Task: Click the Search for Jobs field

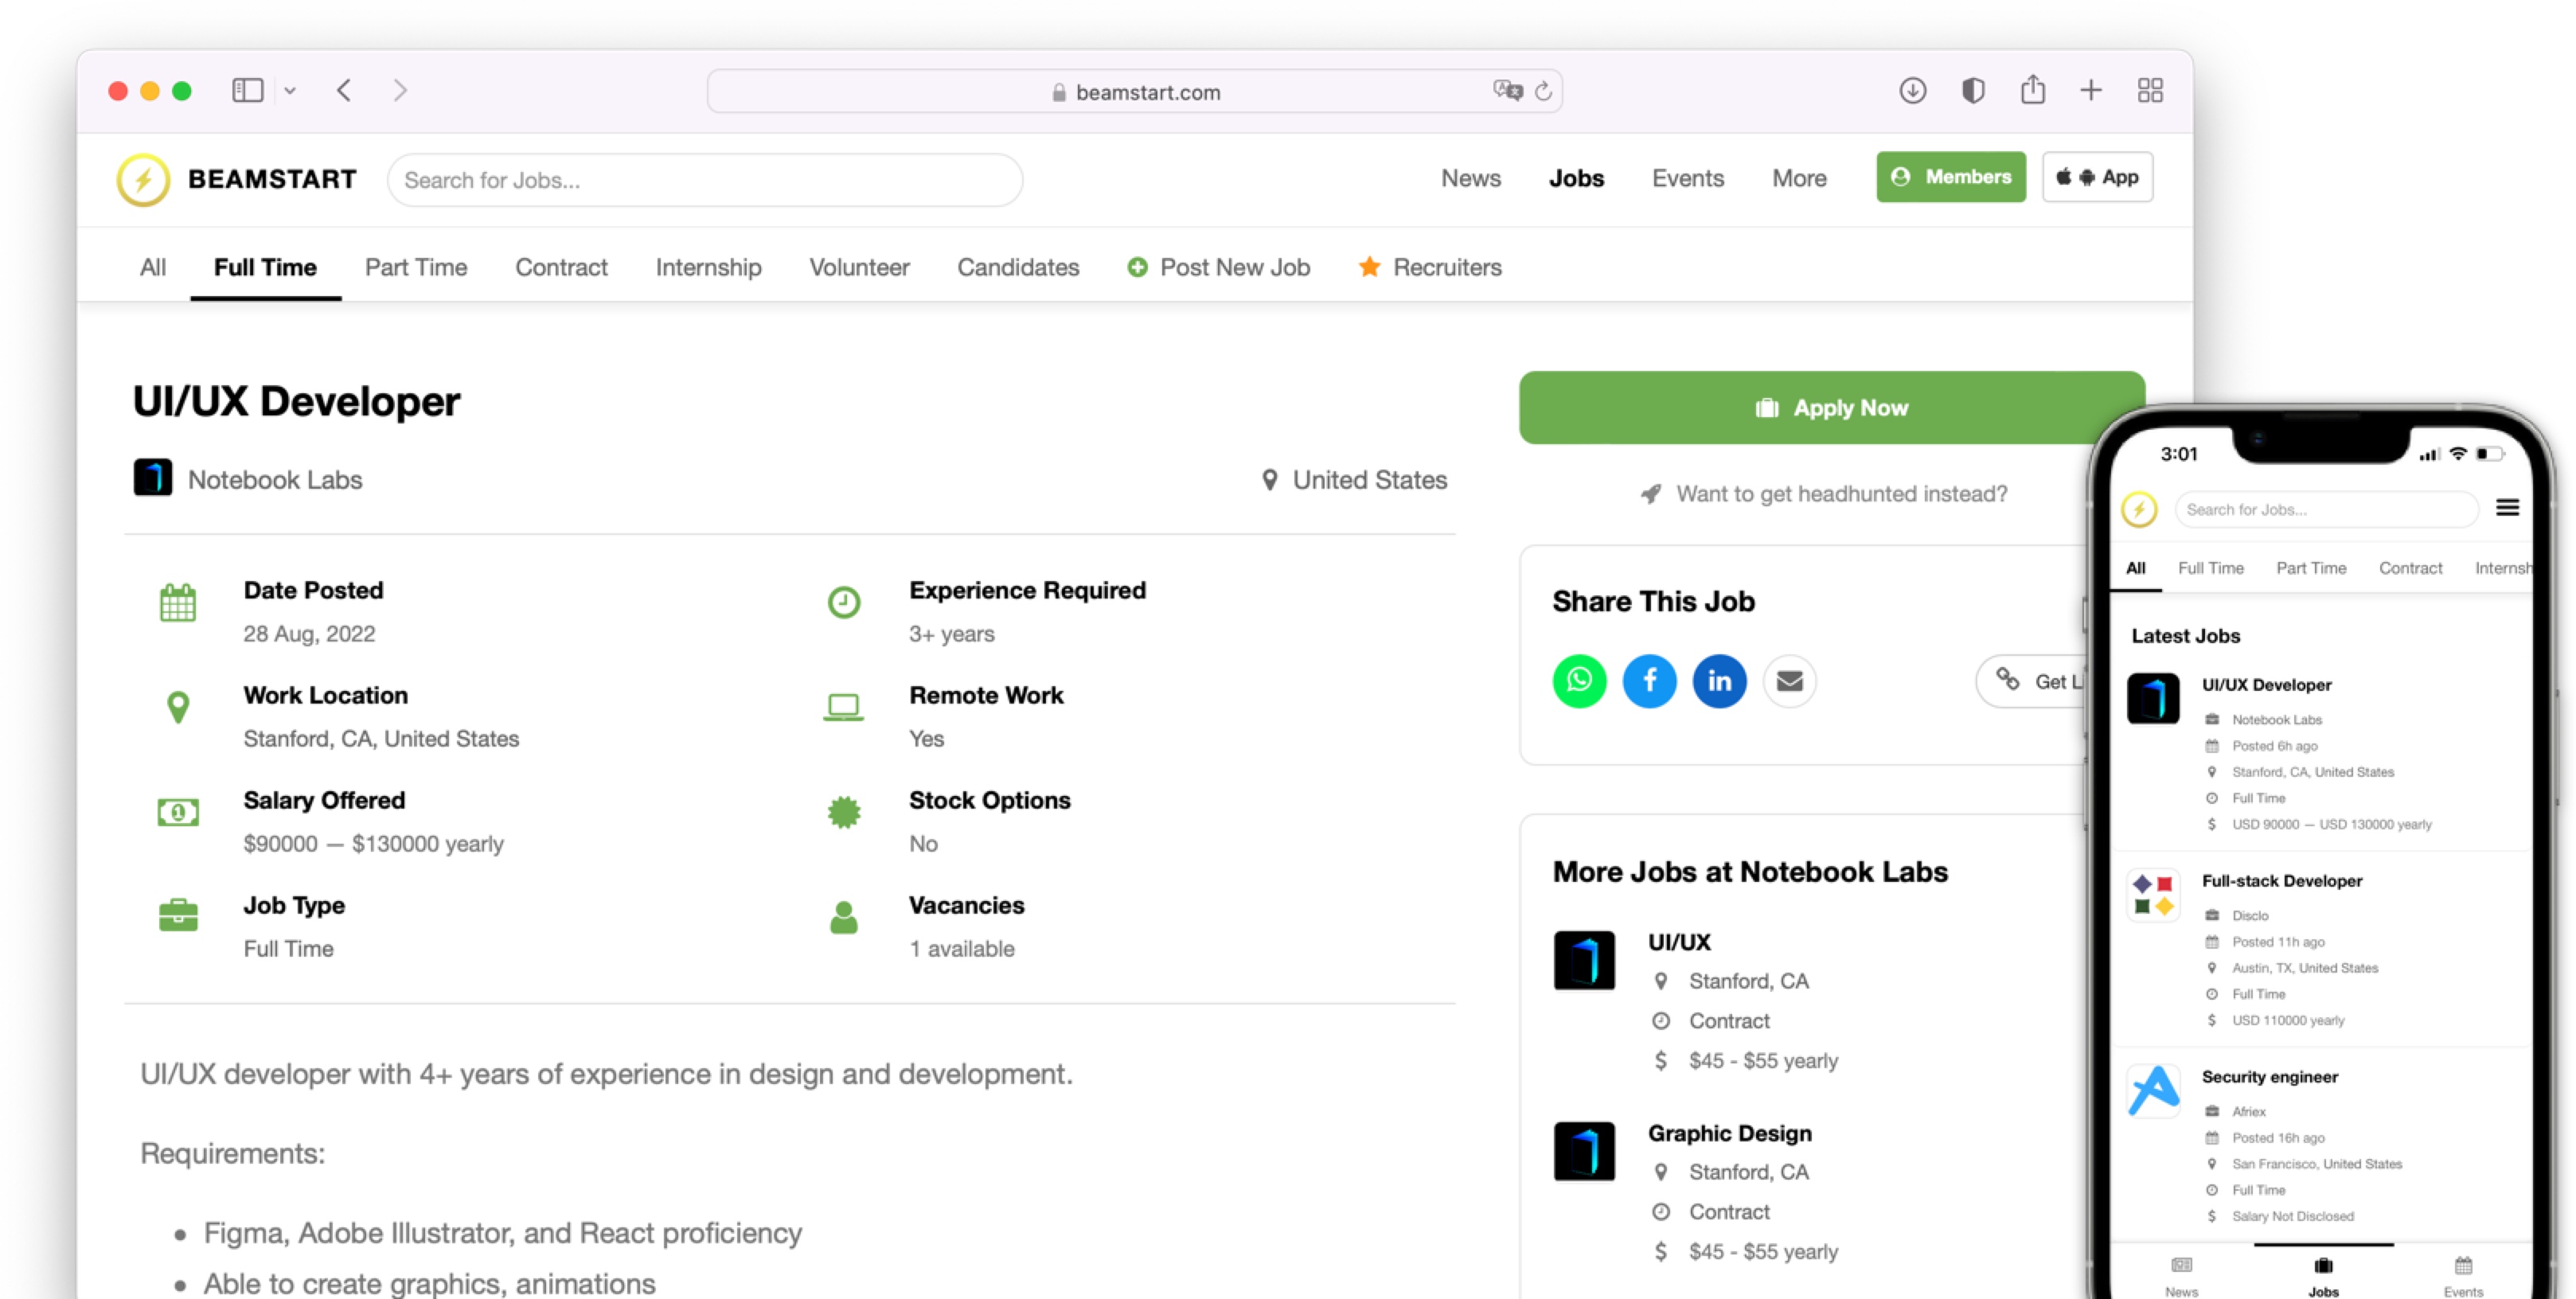Action: 704,180
